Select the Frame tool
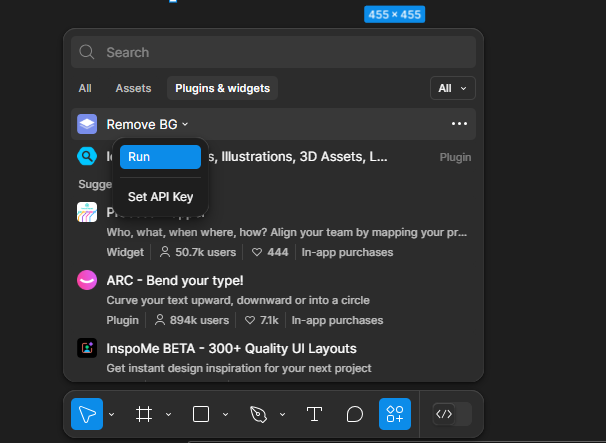Viewport: 606px width, 443px height. [x=144, y=414]
